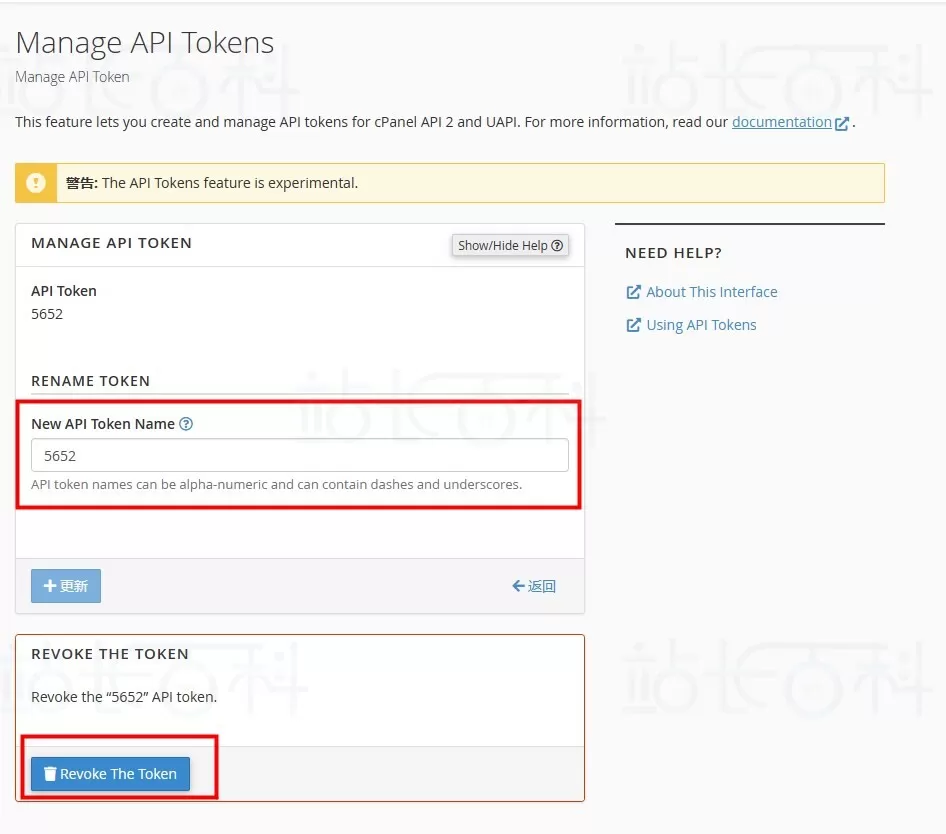Click the left arrow icon beside 返回
946x834 pixels.
[x=518, y=586]
